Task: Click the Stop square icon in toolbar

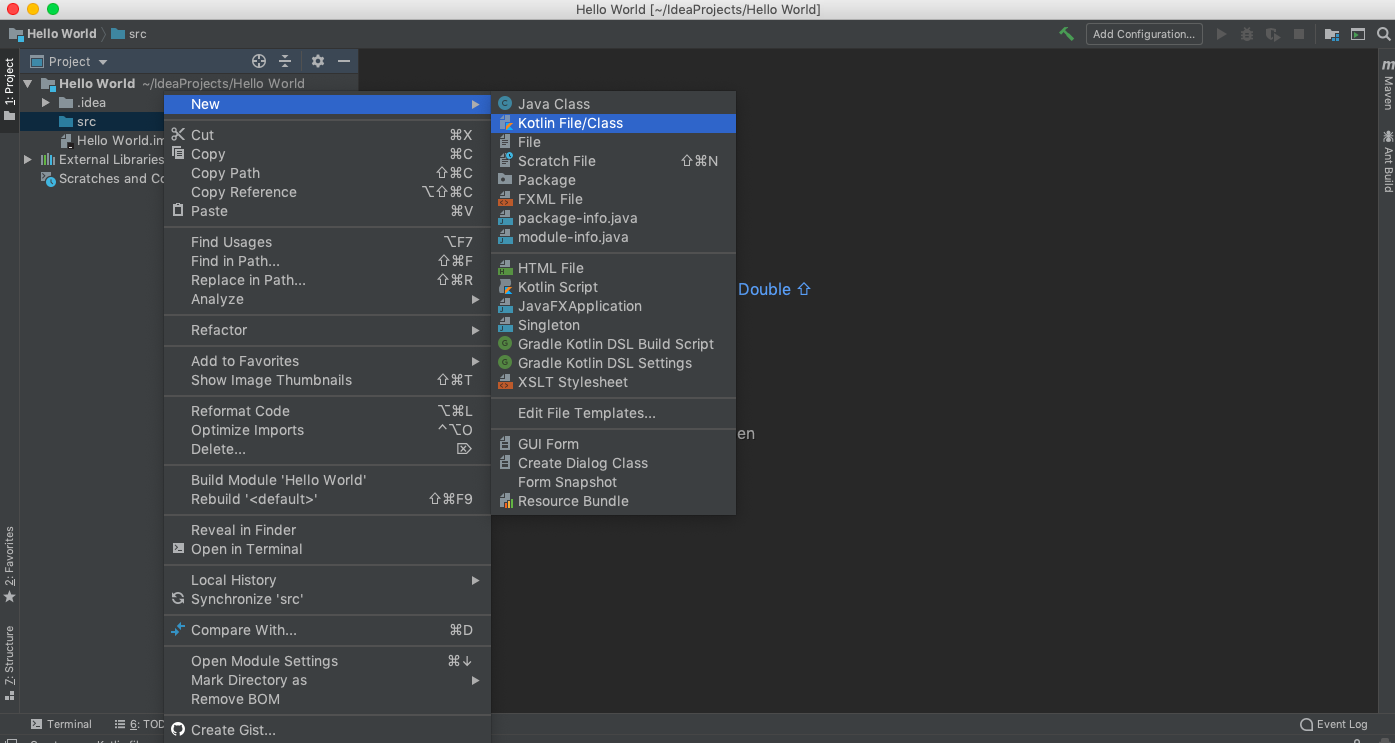Action: 1299,34
